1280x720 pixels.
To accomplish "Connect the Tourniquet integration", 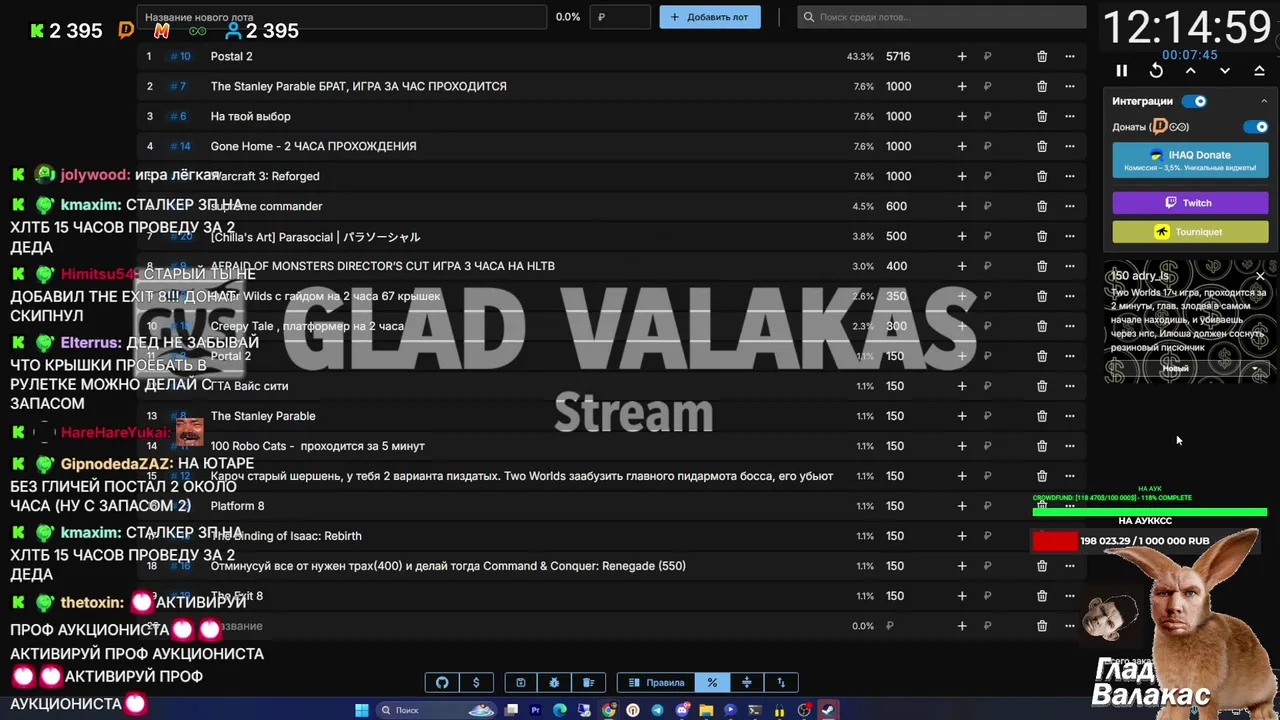I will (1190, 232).
